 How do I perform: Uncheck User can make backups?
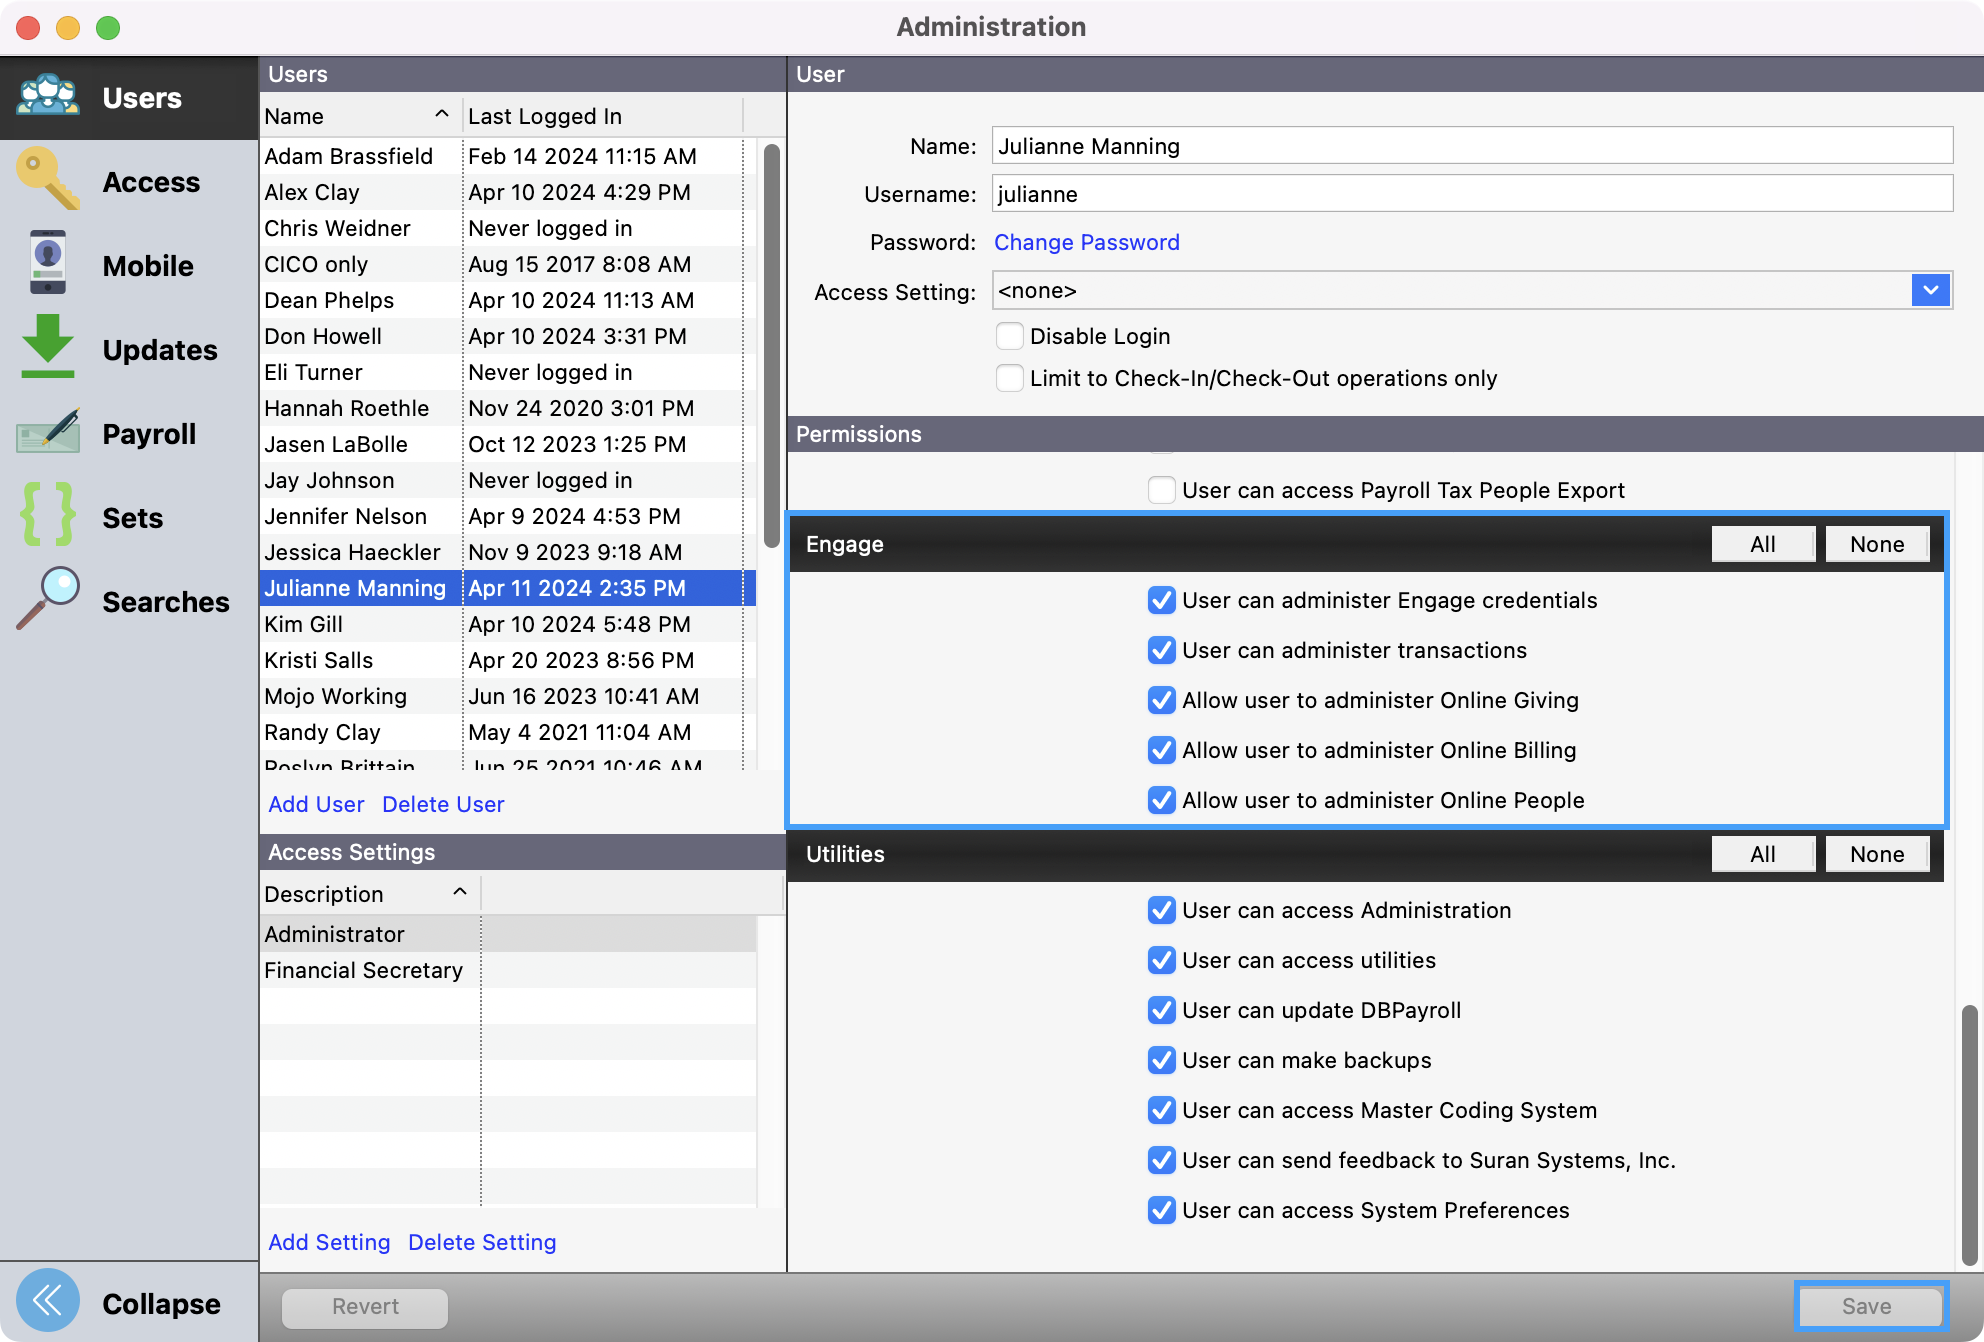[x=1161, y=1060]
